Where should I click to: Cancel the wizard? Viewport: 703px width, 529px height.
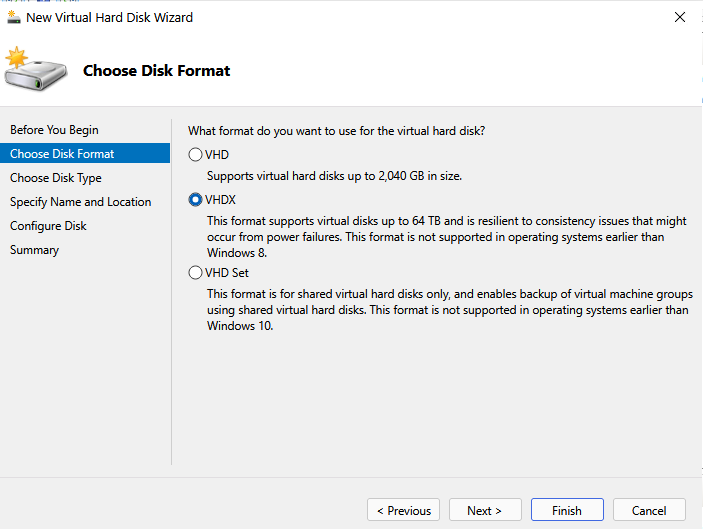pos(649,510)
